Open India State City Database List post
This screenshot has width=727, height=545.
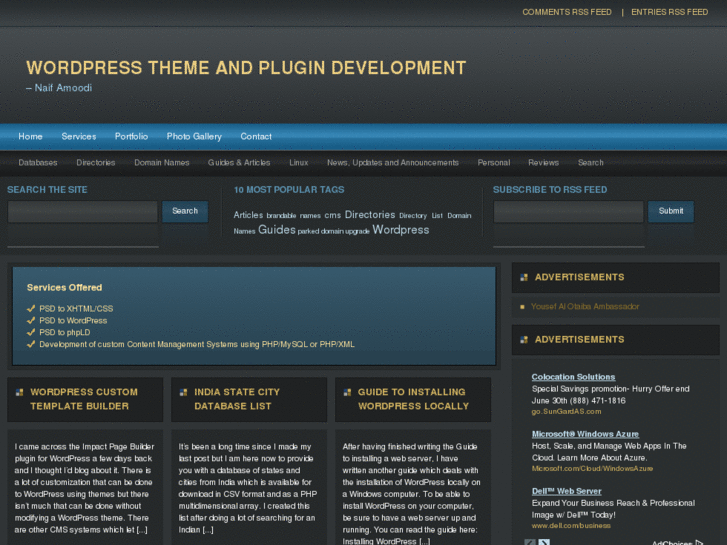[237, 399]
